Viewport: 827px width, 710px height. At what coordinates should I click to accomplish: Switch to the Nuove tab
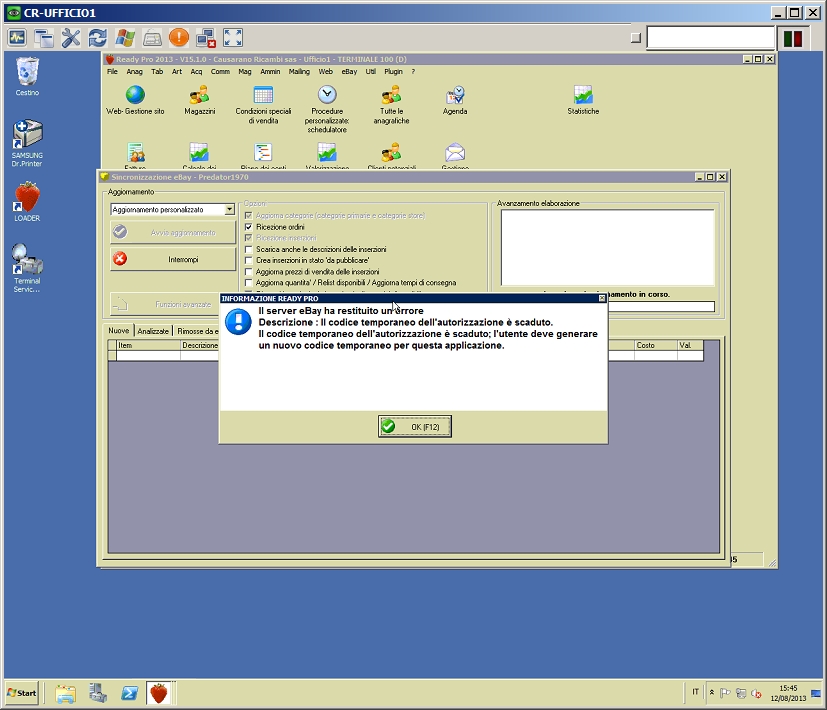pos(118,330)
